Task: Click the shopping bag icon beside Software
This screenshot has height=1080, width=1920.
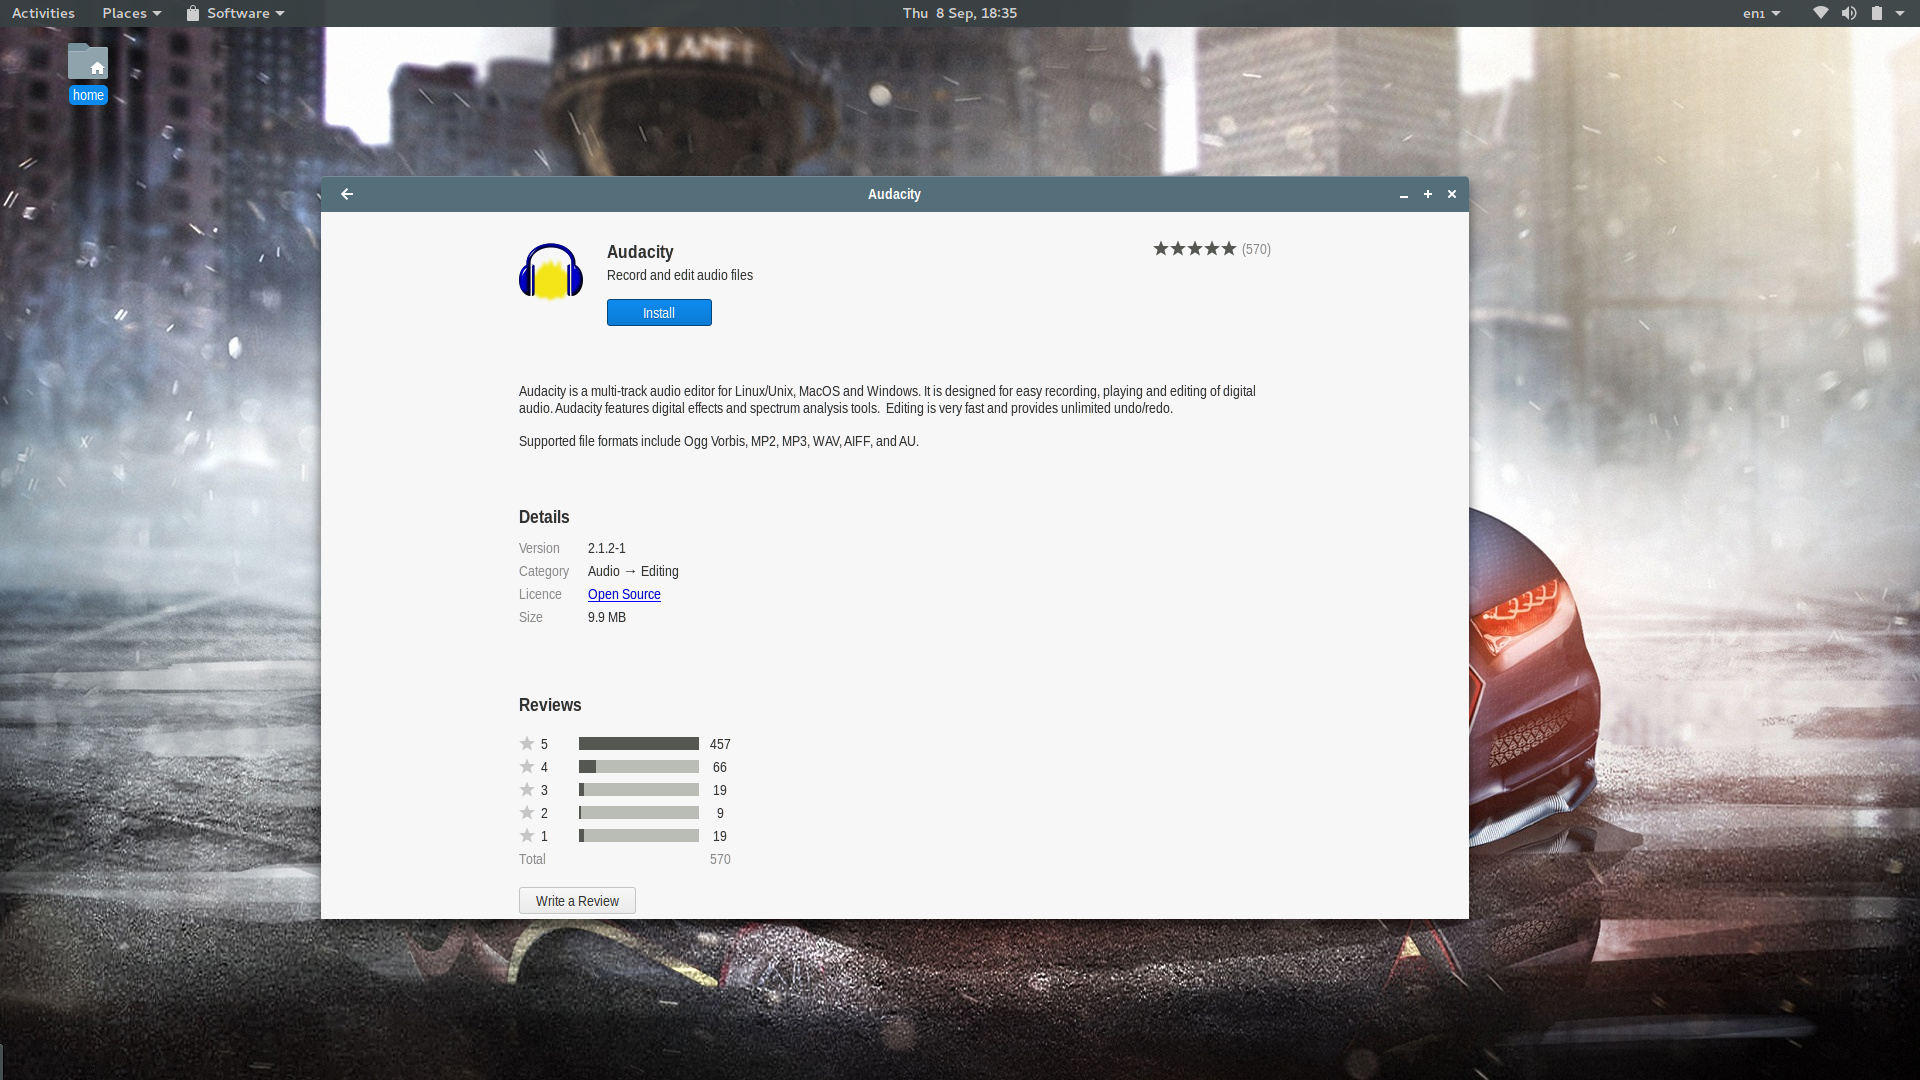Action: pyautogui.click(x=193, y=13)
